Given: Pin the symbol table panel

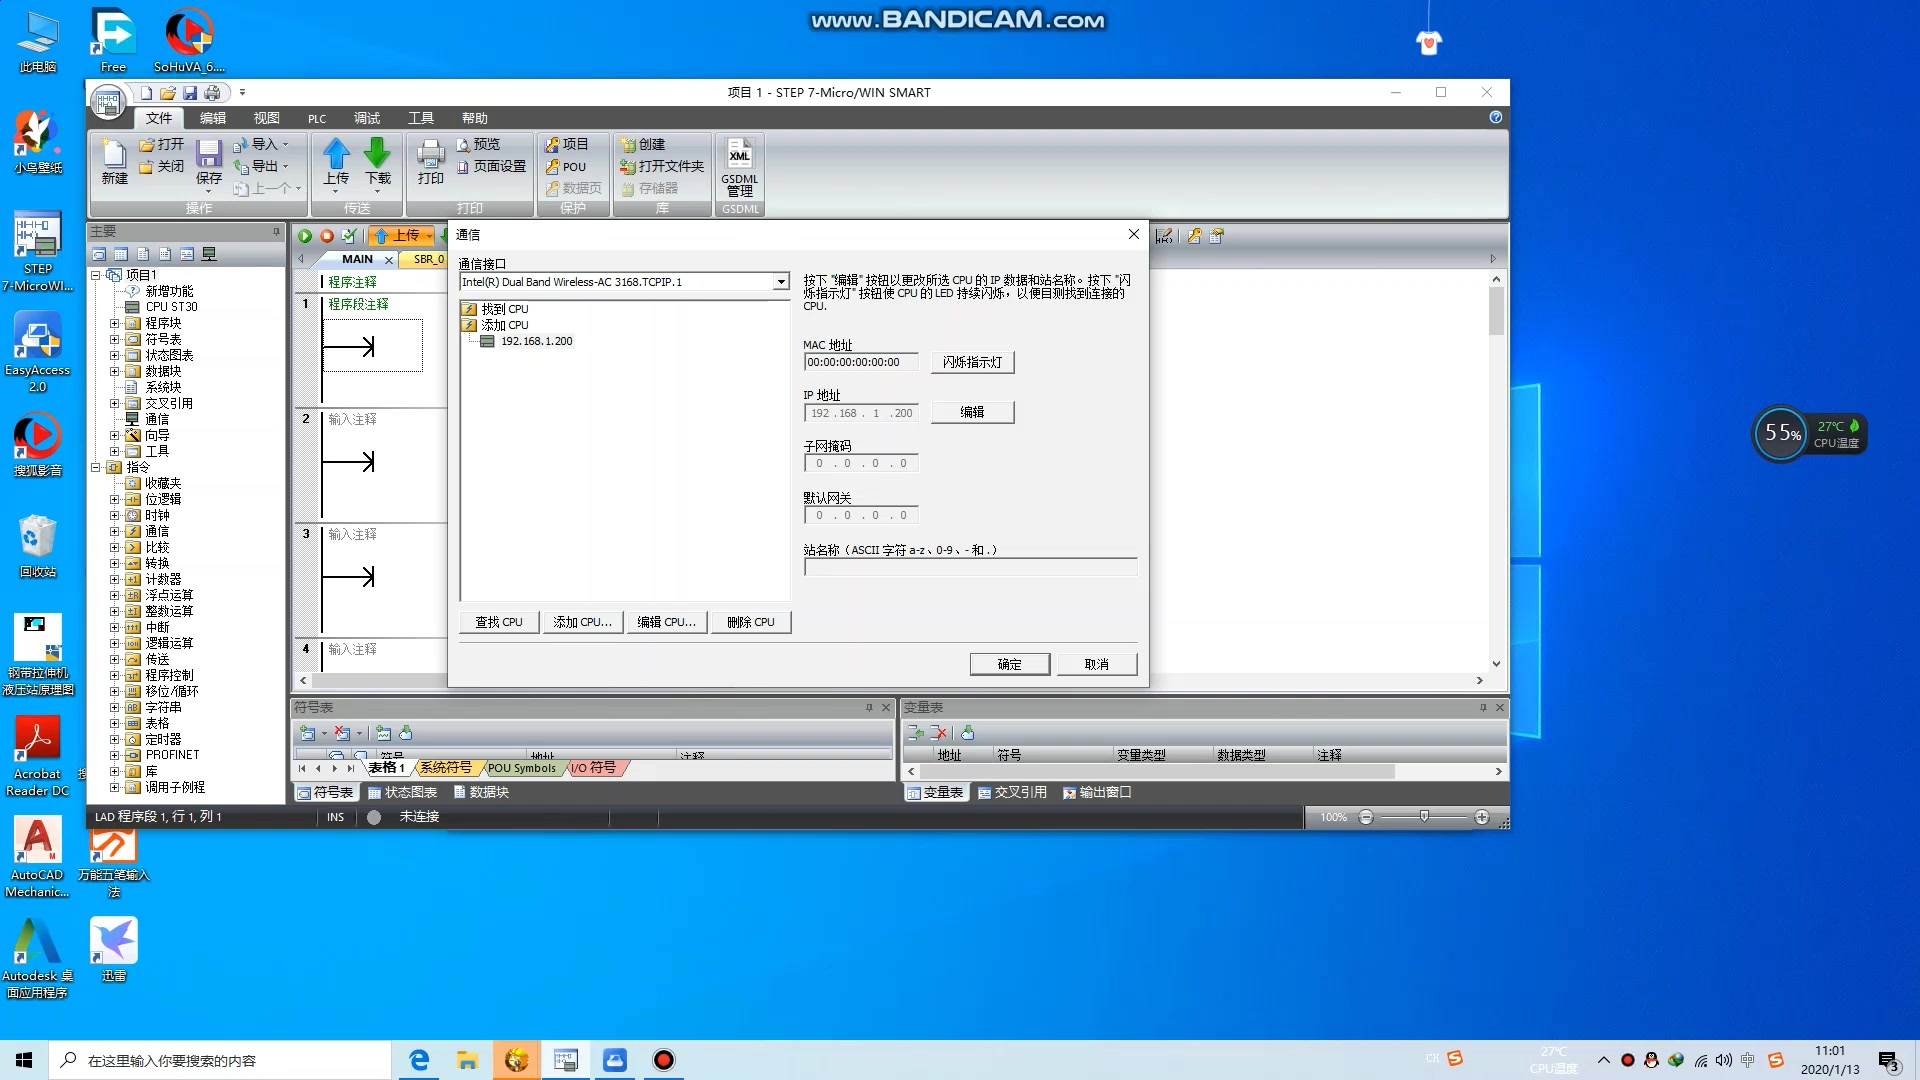Looking at the screenshot, I should coord(869,707).
